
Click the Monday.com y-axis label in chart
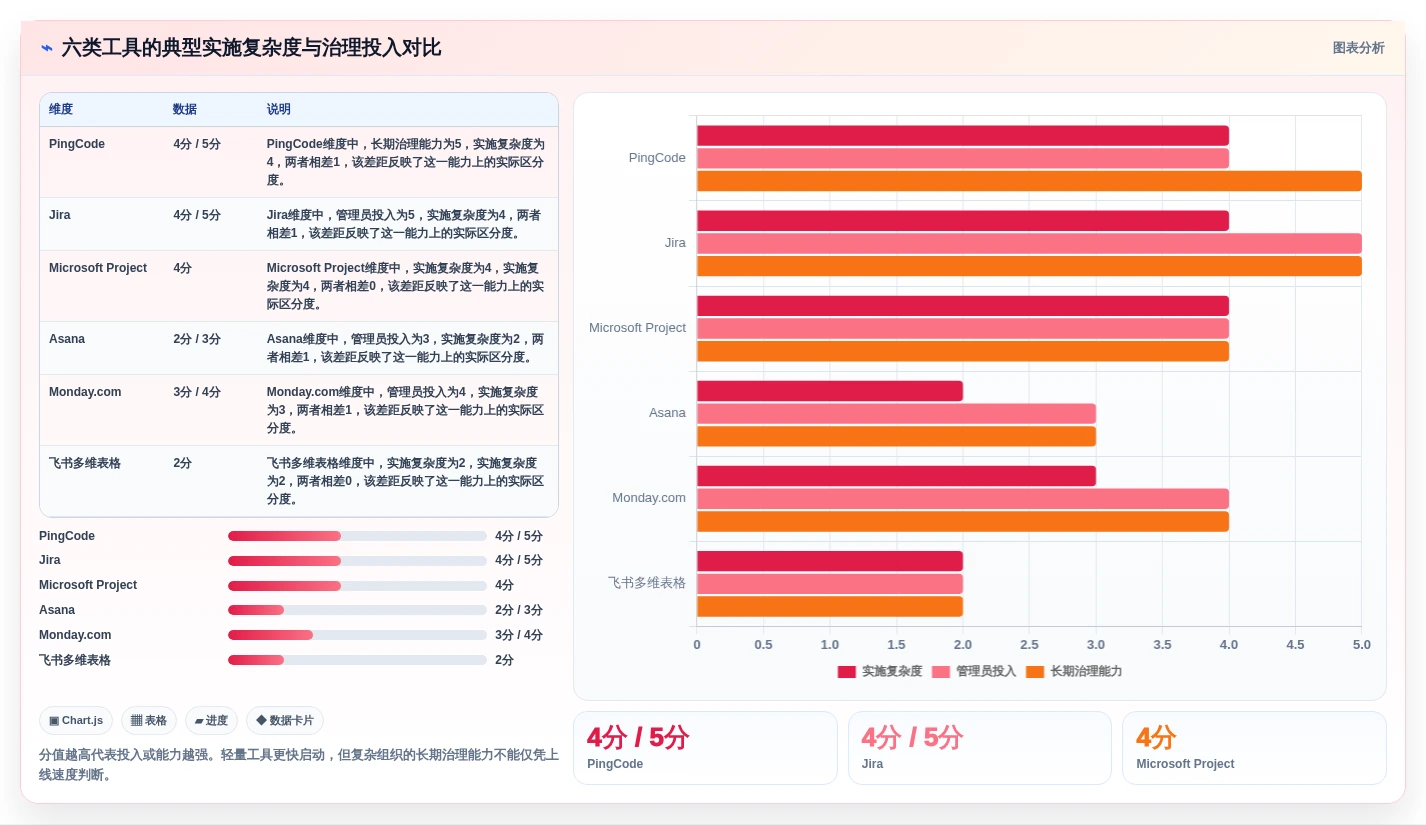coord(649,498)
